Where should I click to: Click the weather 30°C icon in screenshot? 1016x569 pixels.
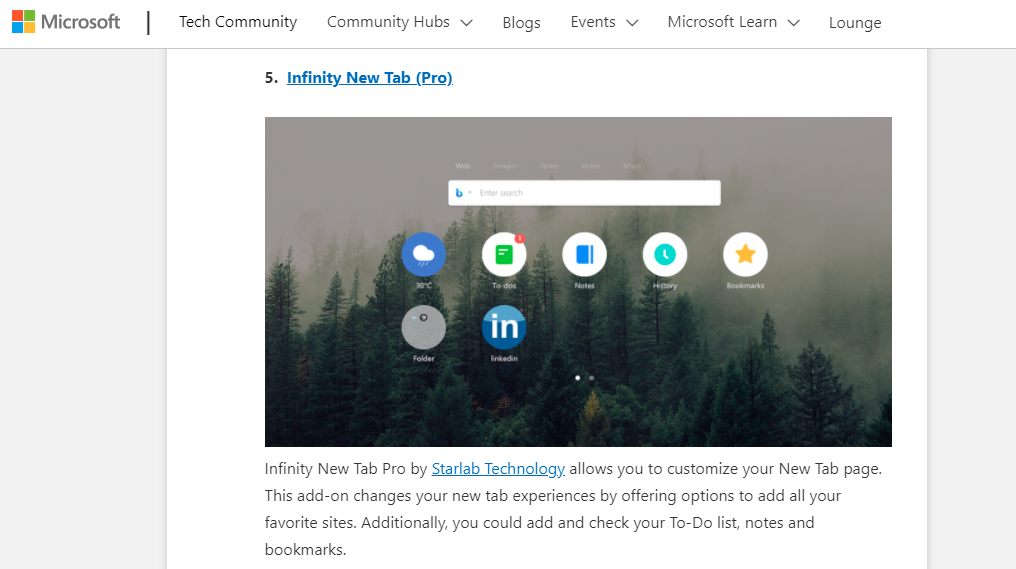424,254
